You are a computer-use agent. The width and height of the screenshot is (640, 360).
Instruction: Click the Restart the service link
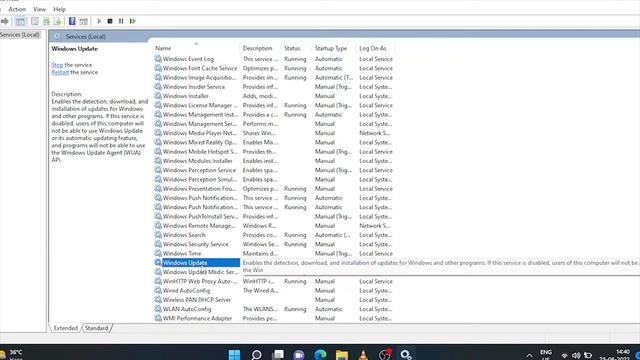pyautogui.click(x=60, y=72)
